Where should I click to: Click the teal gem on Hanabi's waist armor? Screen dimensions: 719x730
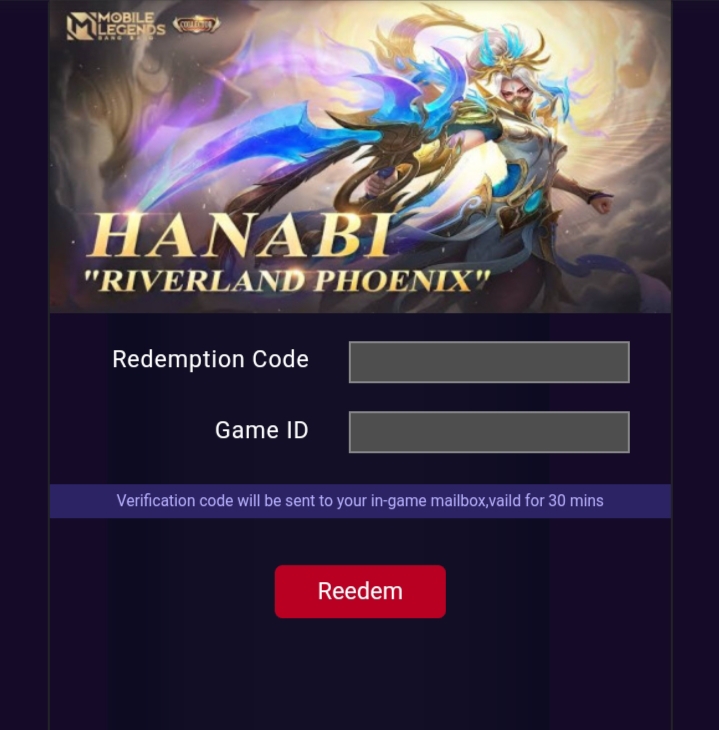(x=532, y=200)
